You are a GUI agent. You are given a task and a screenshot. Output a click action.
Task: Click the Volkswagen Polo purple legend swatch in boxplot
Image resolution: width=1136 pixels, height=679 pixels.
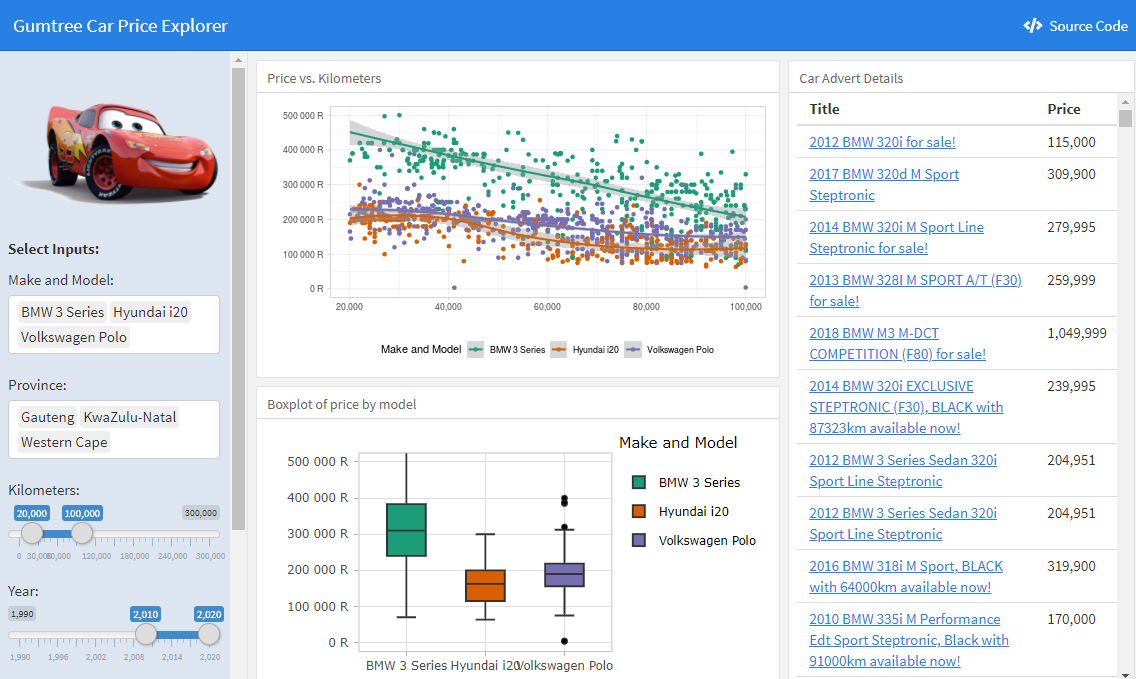pyautogui.click(x=638, y=540)
